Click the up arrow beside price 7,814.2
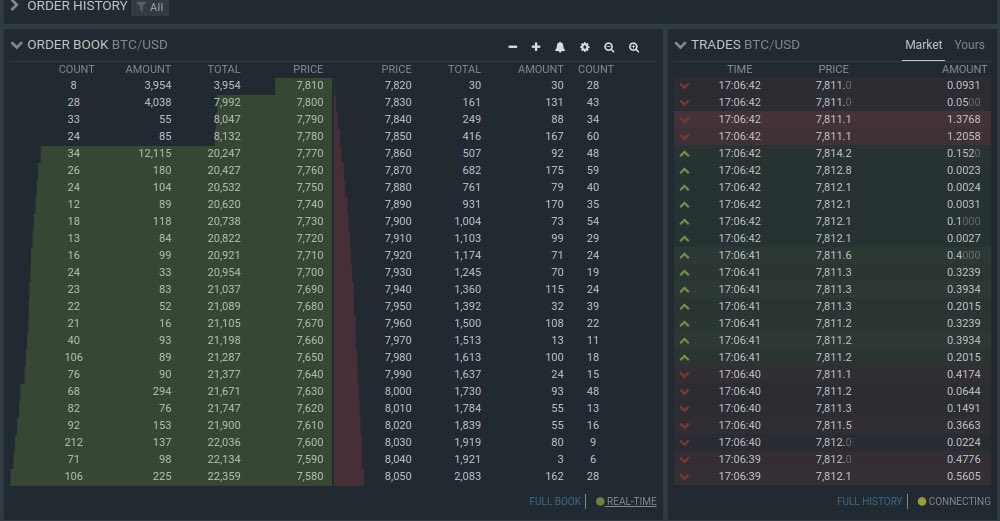 click(x=684, y=153)
